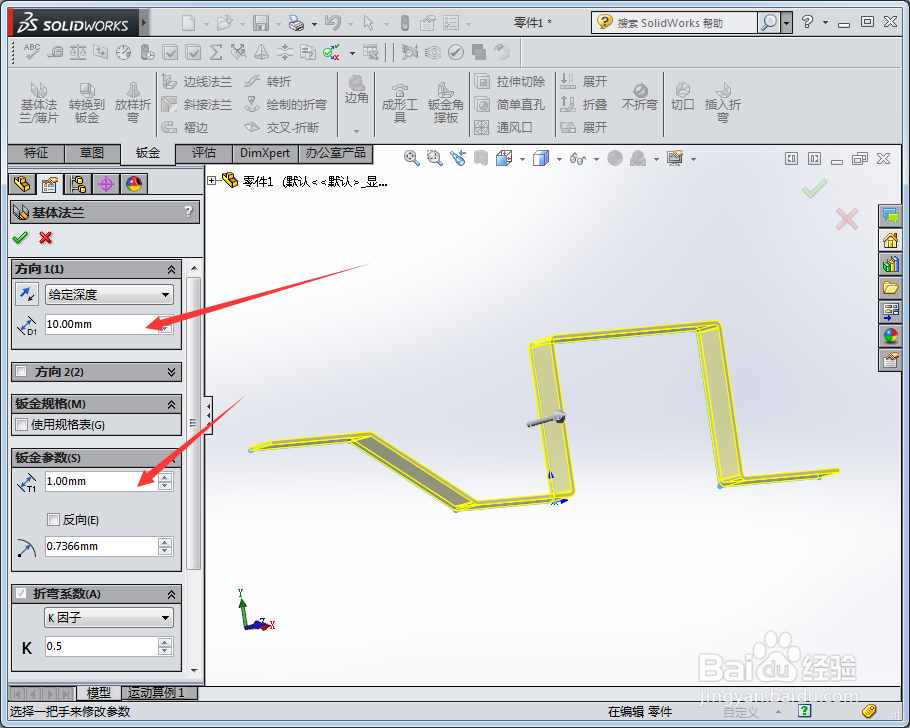Image resolution: width=910 pixels, height=728 pixels.
Task: Click the Rip (切口) tool
Action: [682, 96]
